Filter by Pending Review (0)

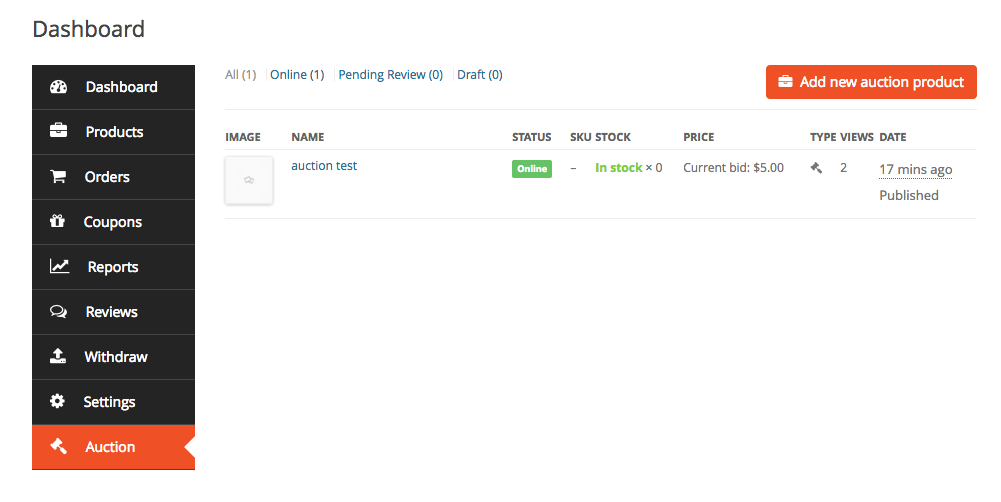[391, 75]
